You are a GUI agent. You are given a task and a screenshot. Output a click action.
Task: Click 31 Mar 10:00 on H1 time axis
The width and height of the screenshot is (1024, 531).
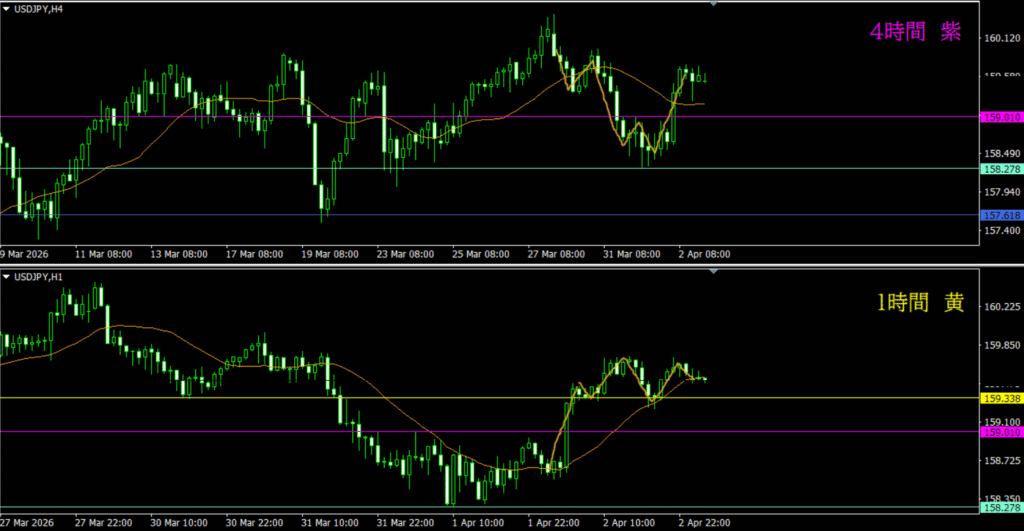[330, 522]
